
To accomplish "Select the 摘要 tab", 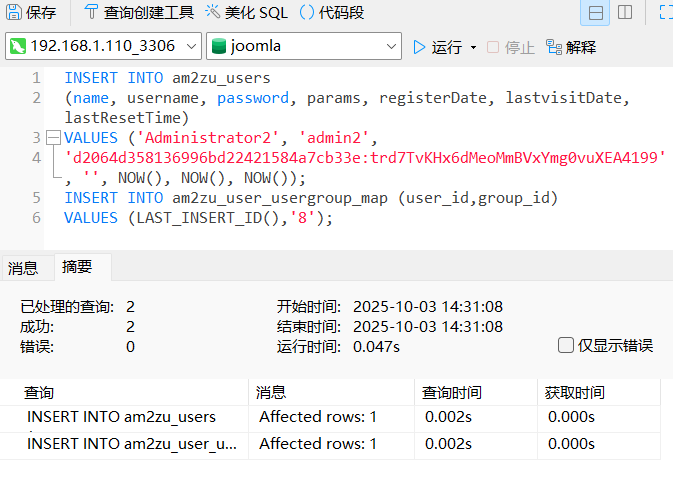I will click(x=77, y=267).
